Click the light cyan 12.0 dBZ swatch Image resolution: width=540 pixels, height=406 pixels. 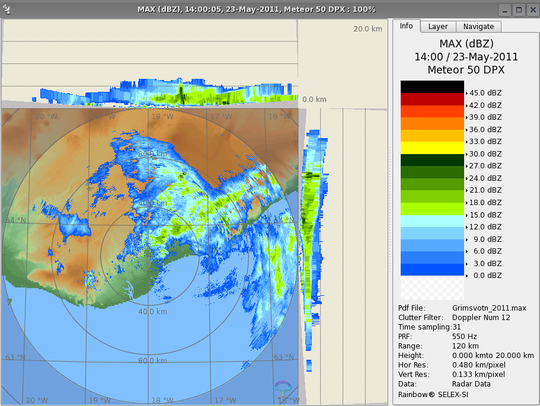click(432, 221)
